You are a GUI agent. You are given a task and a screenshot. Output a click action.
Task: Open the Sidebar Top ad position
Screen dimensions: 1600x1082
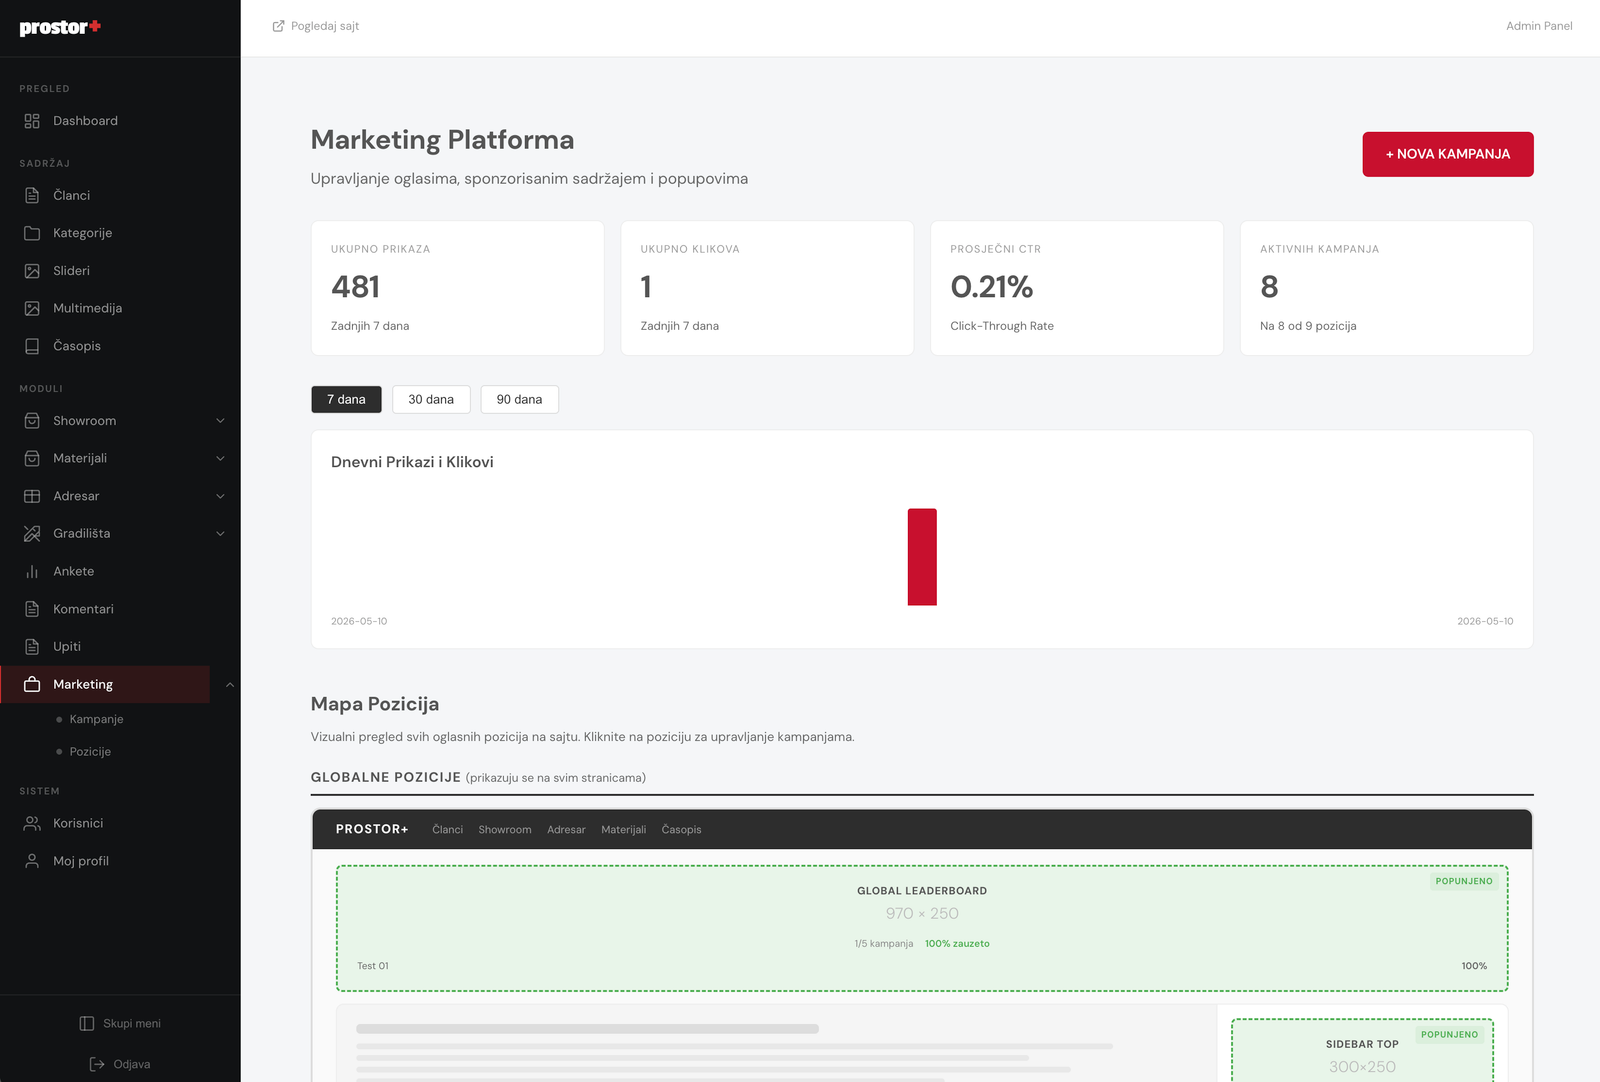tap(1362, 1050)
